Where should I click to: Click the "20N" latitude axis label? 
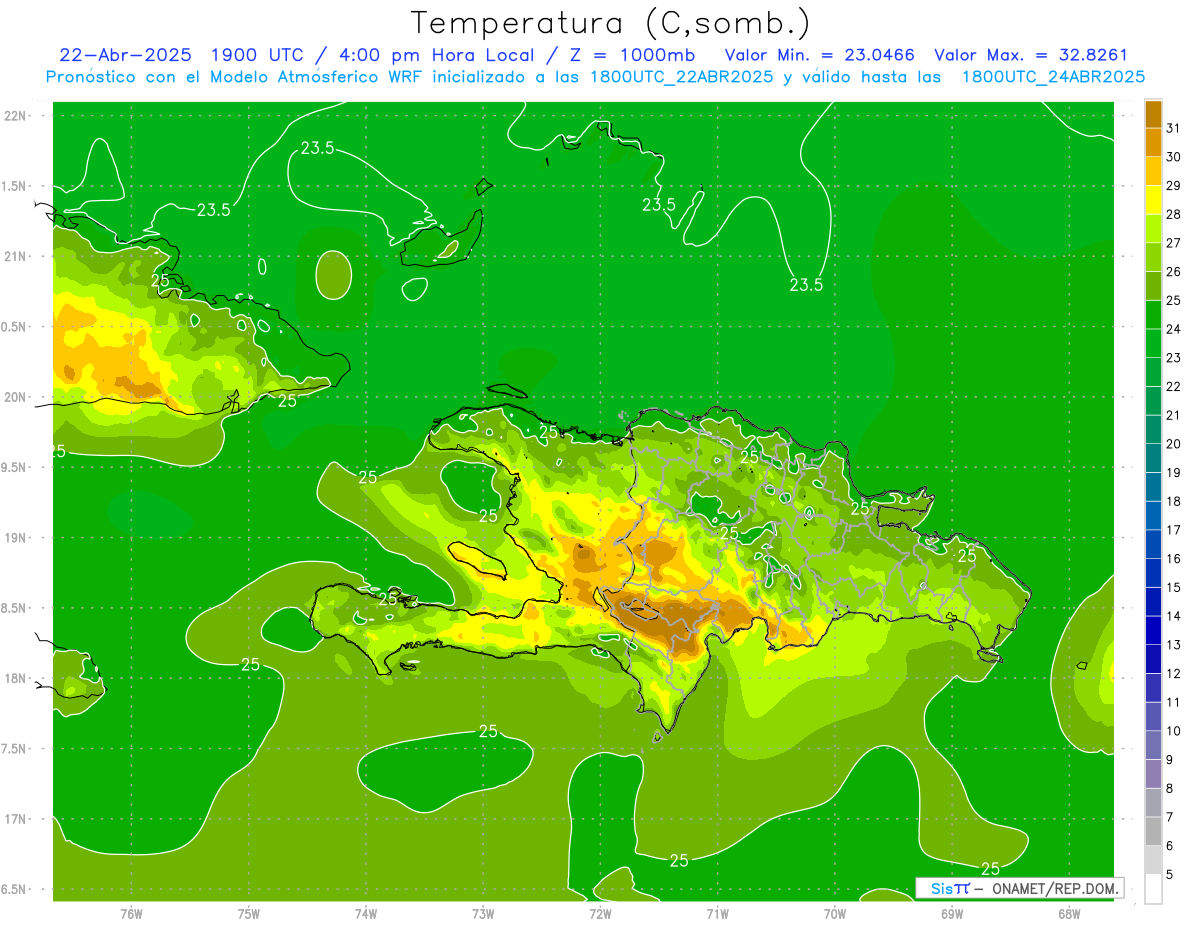(x=14, y=397)
